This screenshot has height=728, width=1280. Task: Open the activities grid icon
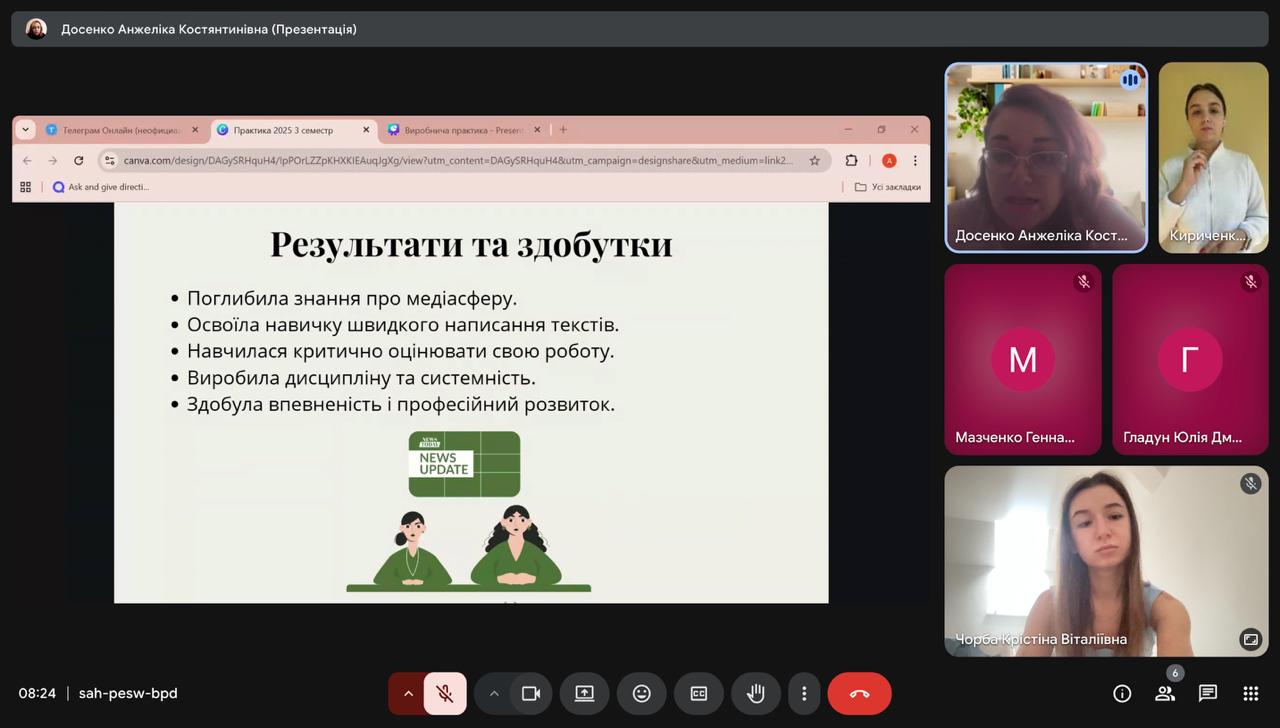1250,693
